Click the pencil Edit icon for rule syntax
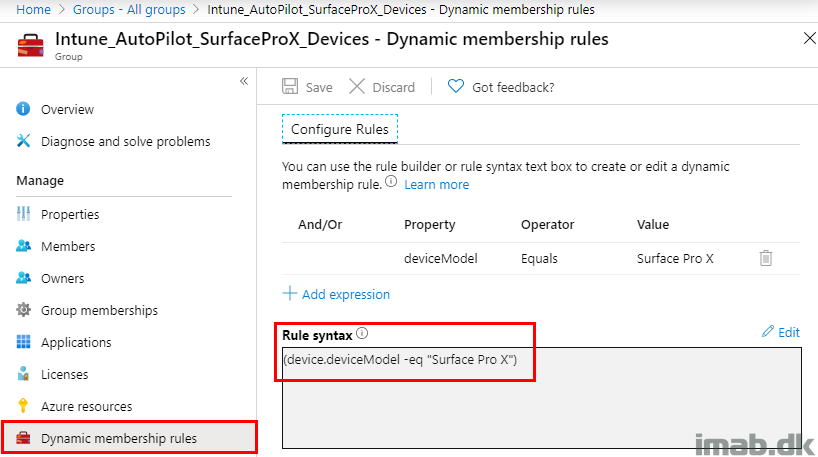This screenshot has height=457, width=818. [x=767, y=331]
